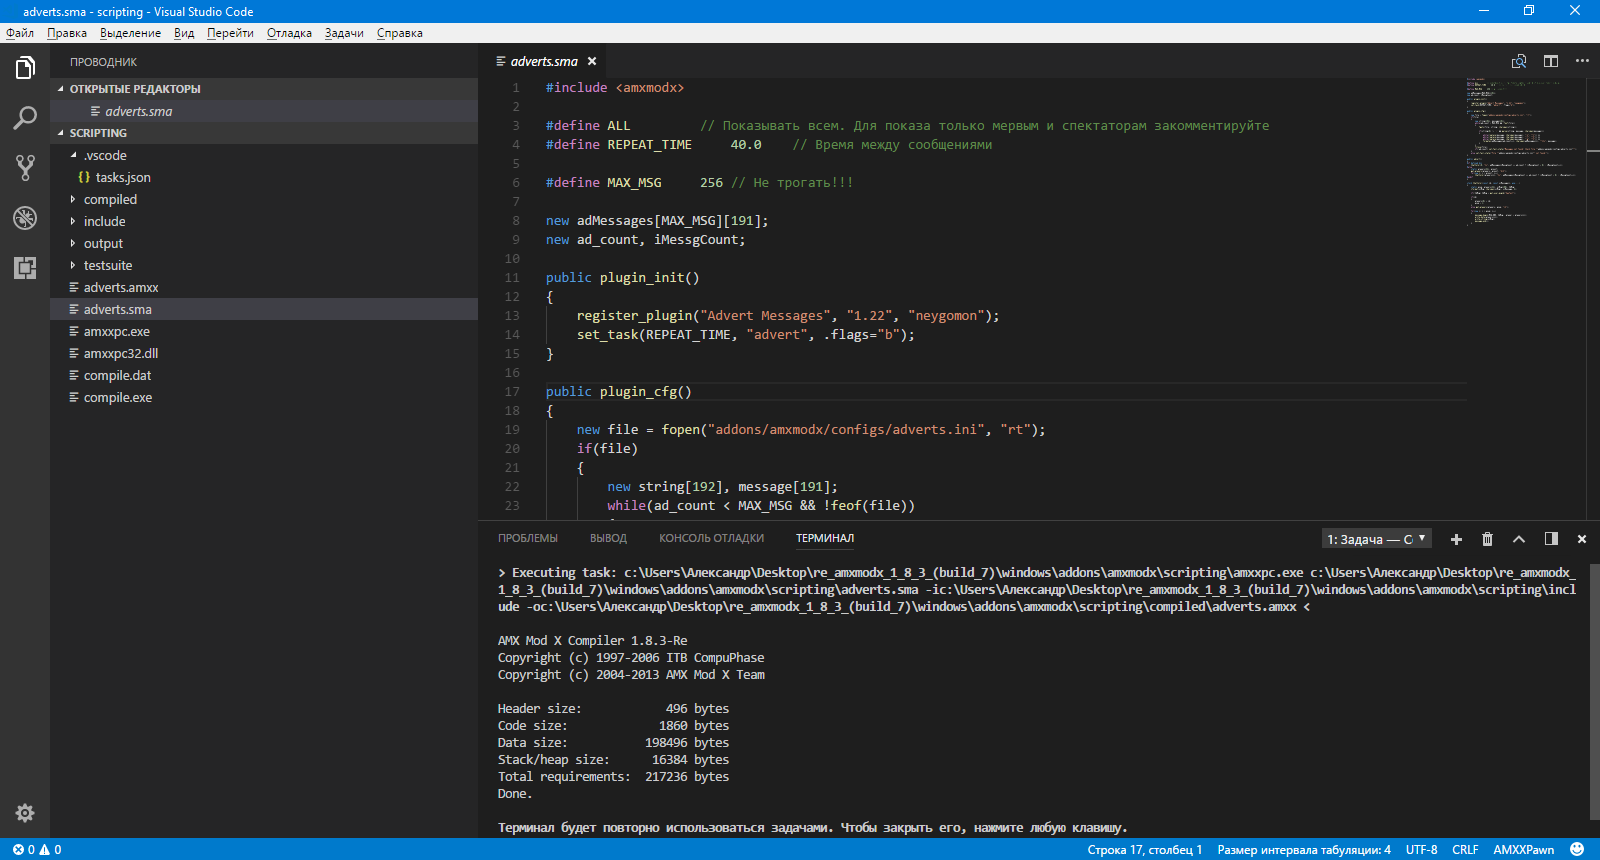Close the terminal panel
1600x860 pixels.
1582,539
